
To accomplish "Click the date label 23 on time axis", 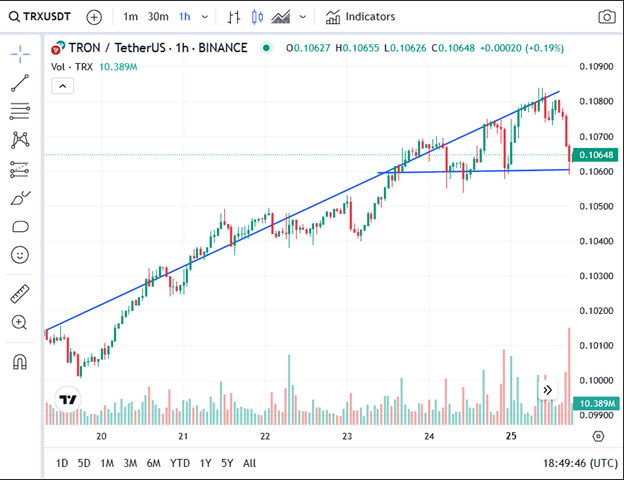I will click(x=347, y=436).
